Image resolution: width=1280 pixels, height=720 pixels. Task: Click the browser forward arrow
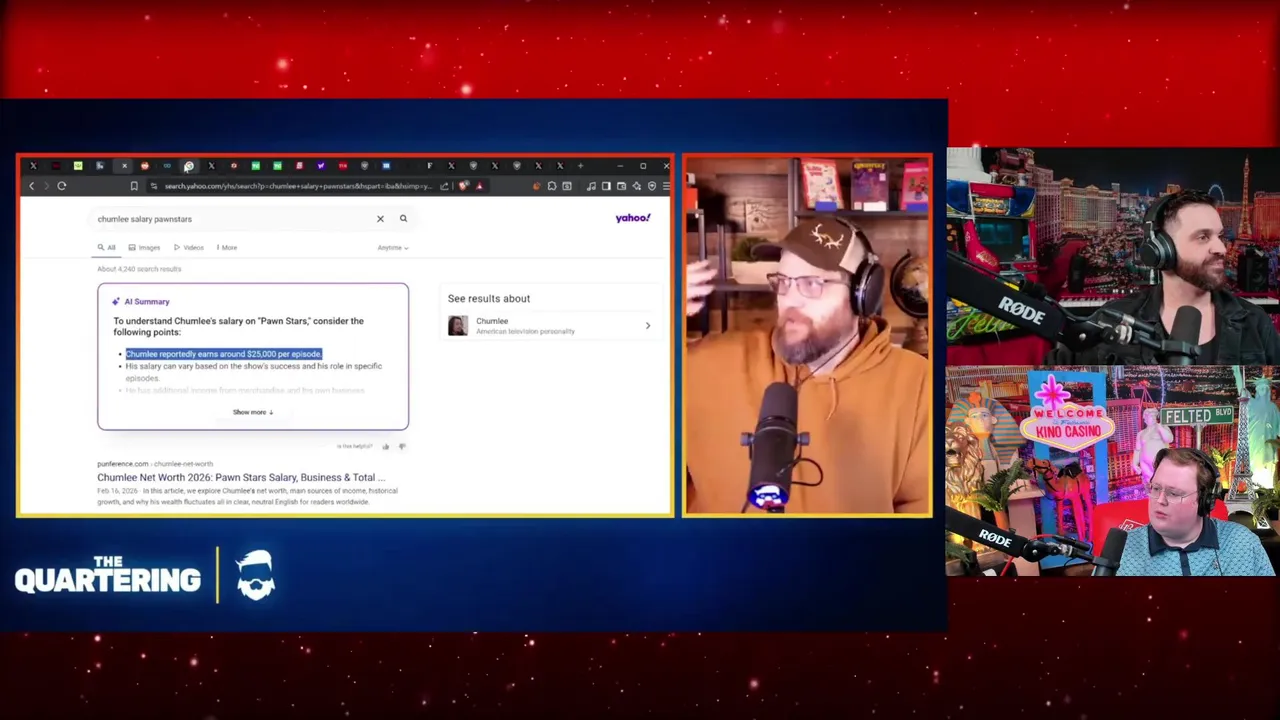coord(46,186)
